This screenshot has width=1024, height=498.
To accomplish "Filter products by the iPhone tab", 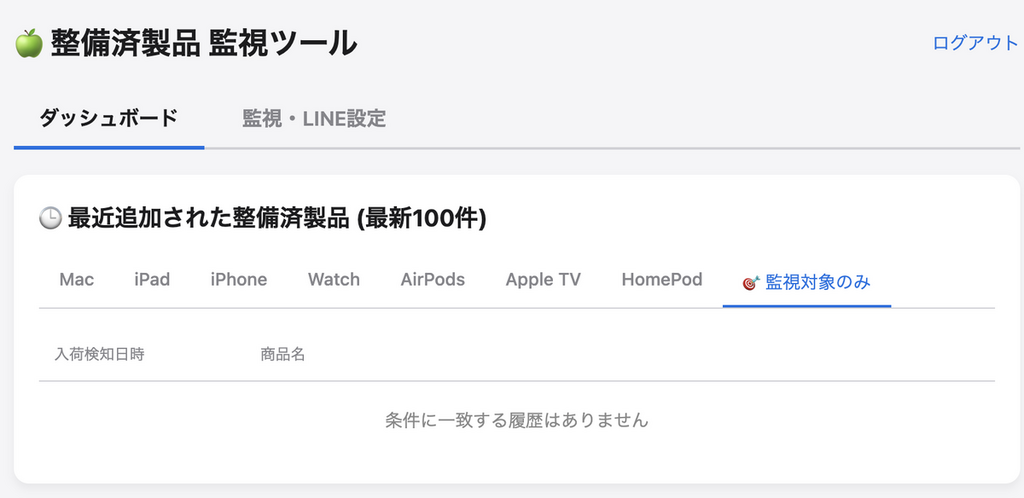I will (x=238, y=280).
